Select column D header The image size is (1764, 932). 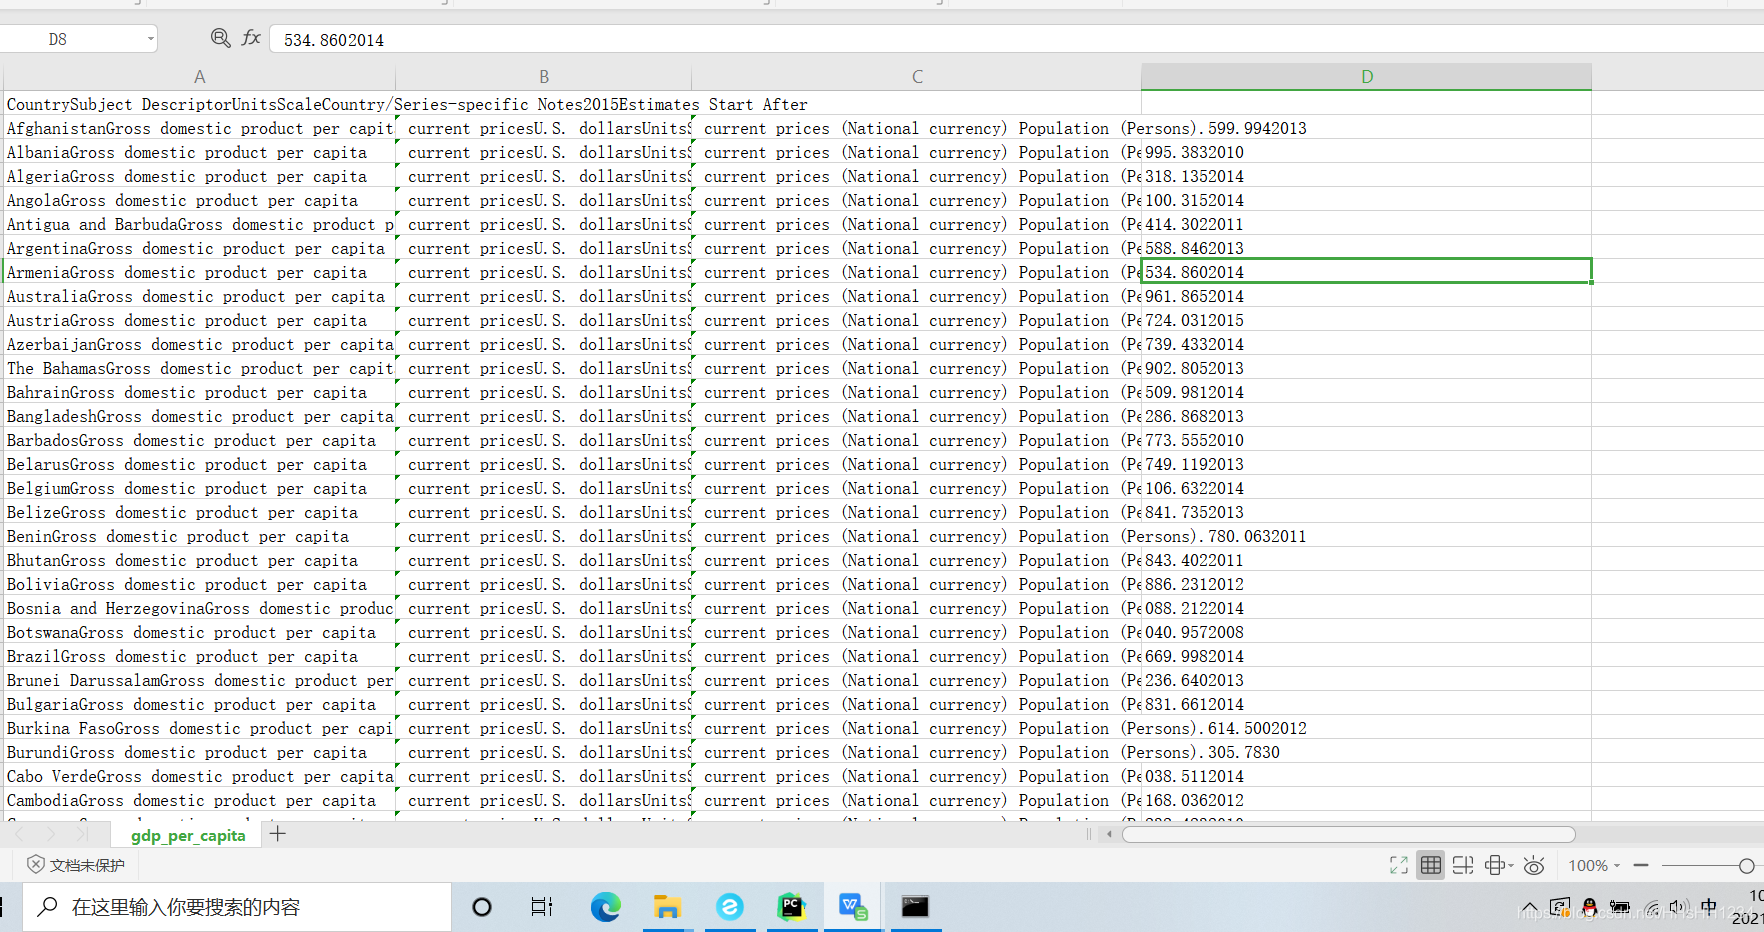pos(1366,77)
